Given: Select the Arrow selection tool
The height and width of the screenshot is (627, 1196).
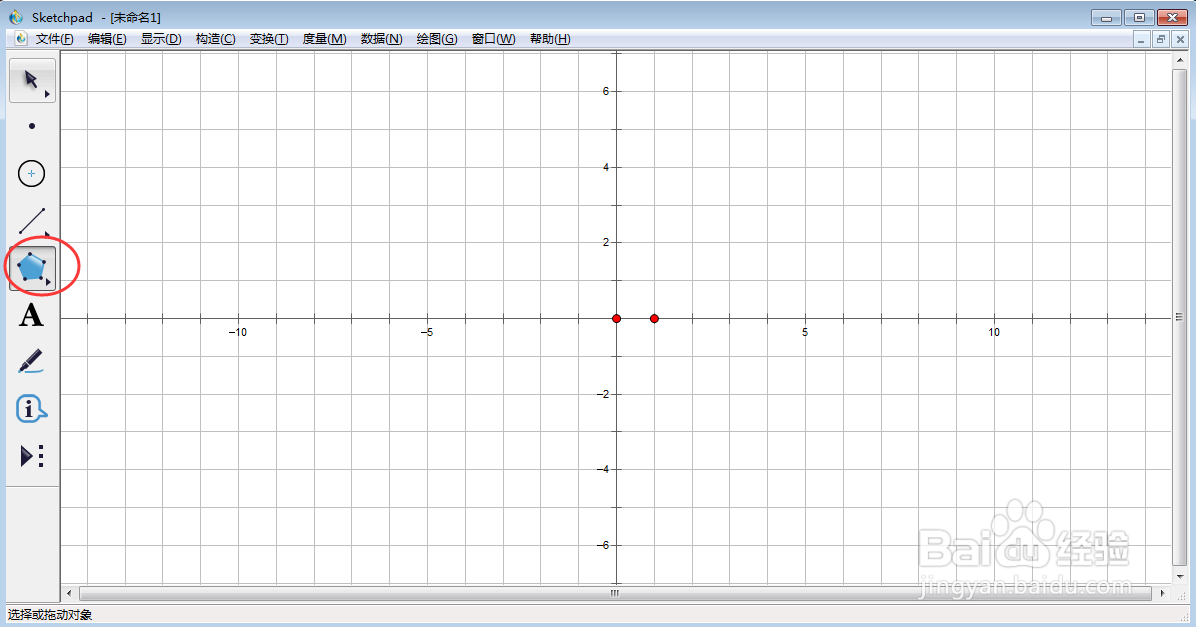Looking at the screenshot, I should point(31,80).
